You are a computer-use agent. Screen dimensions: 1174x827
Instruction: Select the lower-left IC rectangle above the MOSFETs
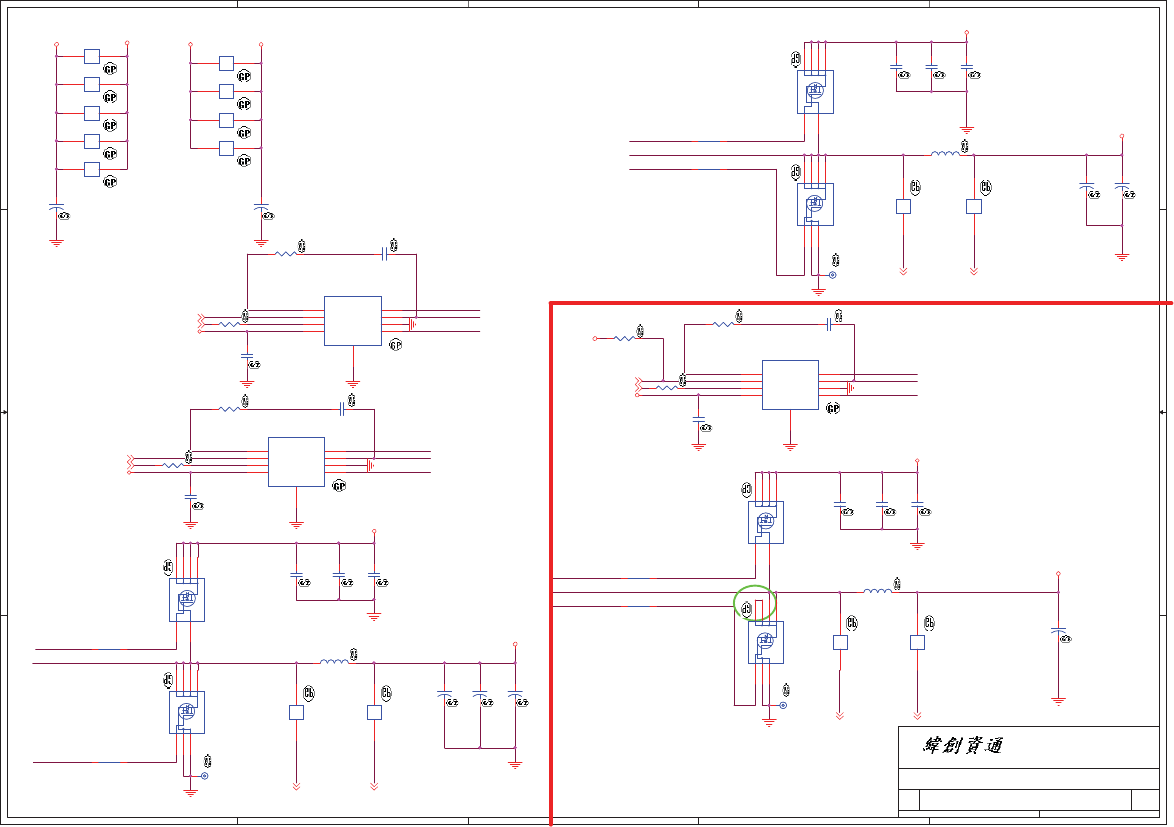(296, 462)
